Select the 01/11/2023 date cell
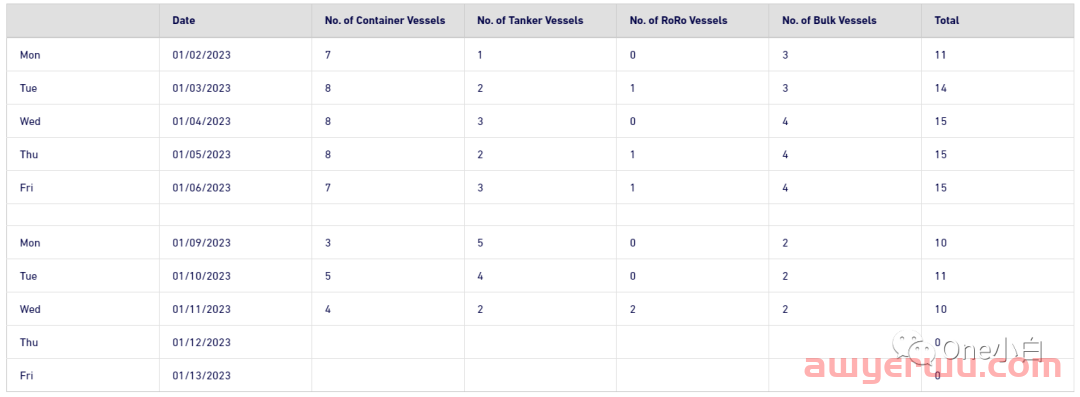This screenshot has height=397, width=1080. [202, 309]
